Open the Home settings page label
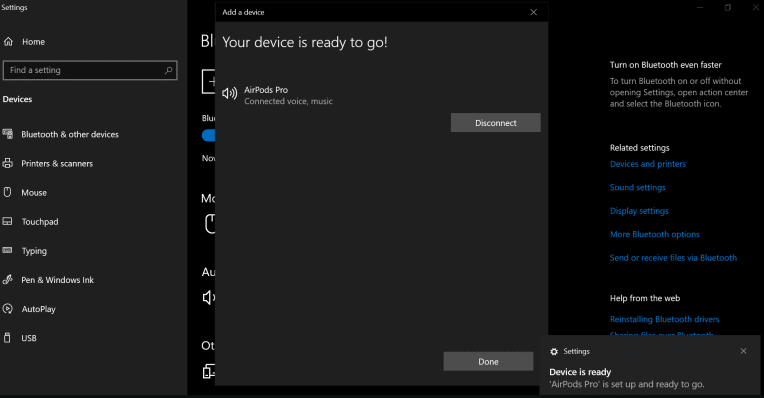Screen dimensions: 764x398 click(34, 42)
